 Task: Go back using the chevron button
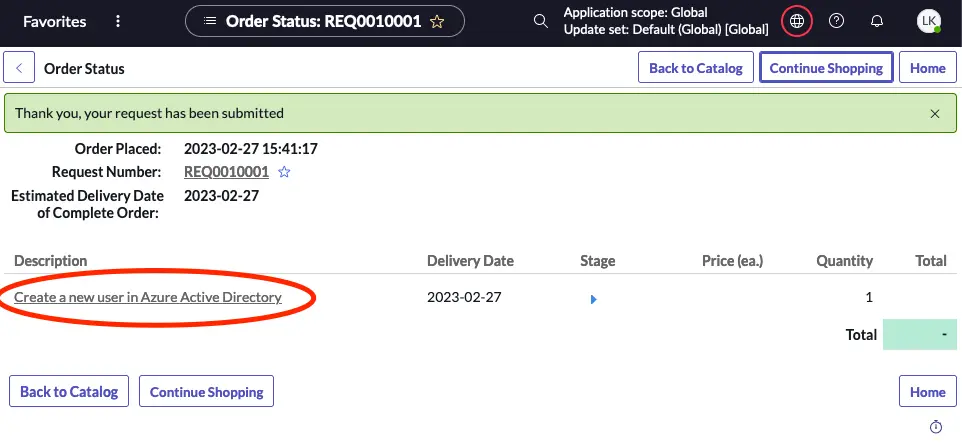coord(19,68)
